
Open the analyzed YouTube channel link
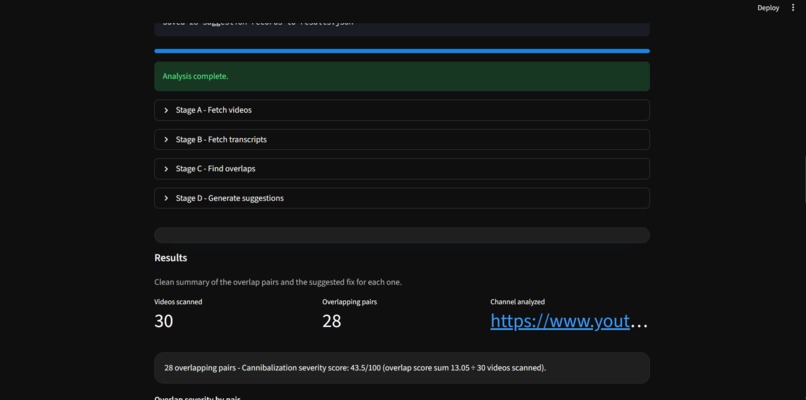click(x=560, y=321)
